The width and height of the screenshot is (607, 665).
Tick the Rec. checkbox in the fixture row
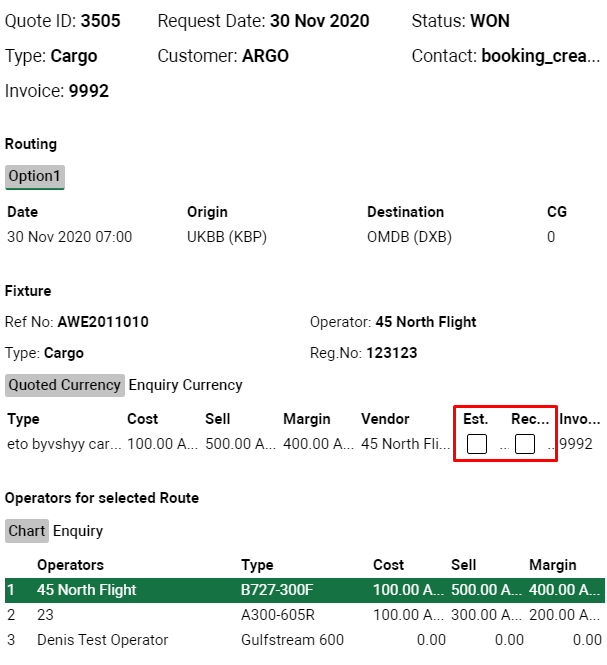coord(525,444)
